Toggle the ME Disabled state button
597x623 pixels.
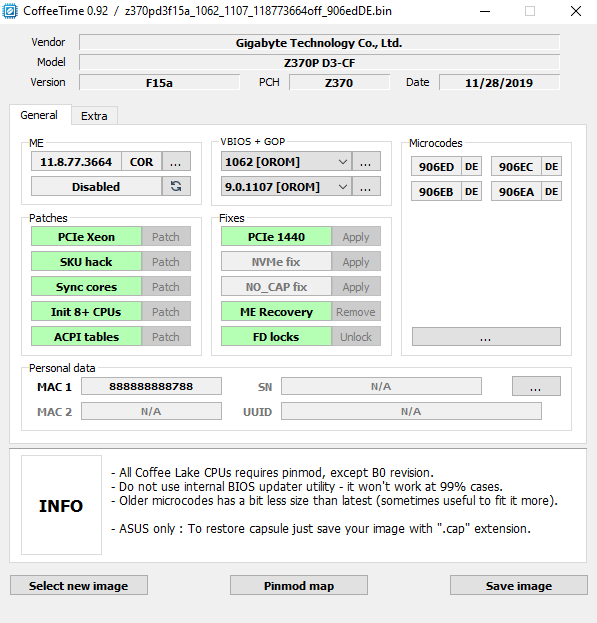97,186
